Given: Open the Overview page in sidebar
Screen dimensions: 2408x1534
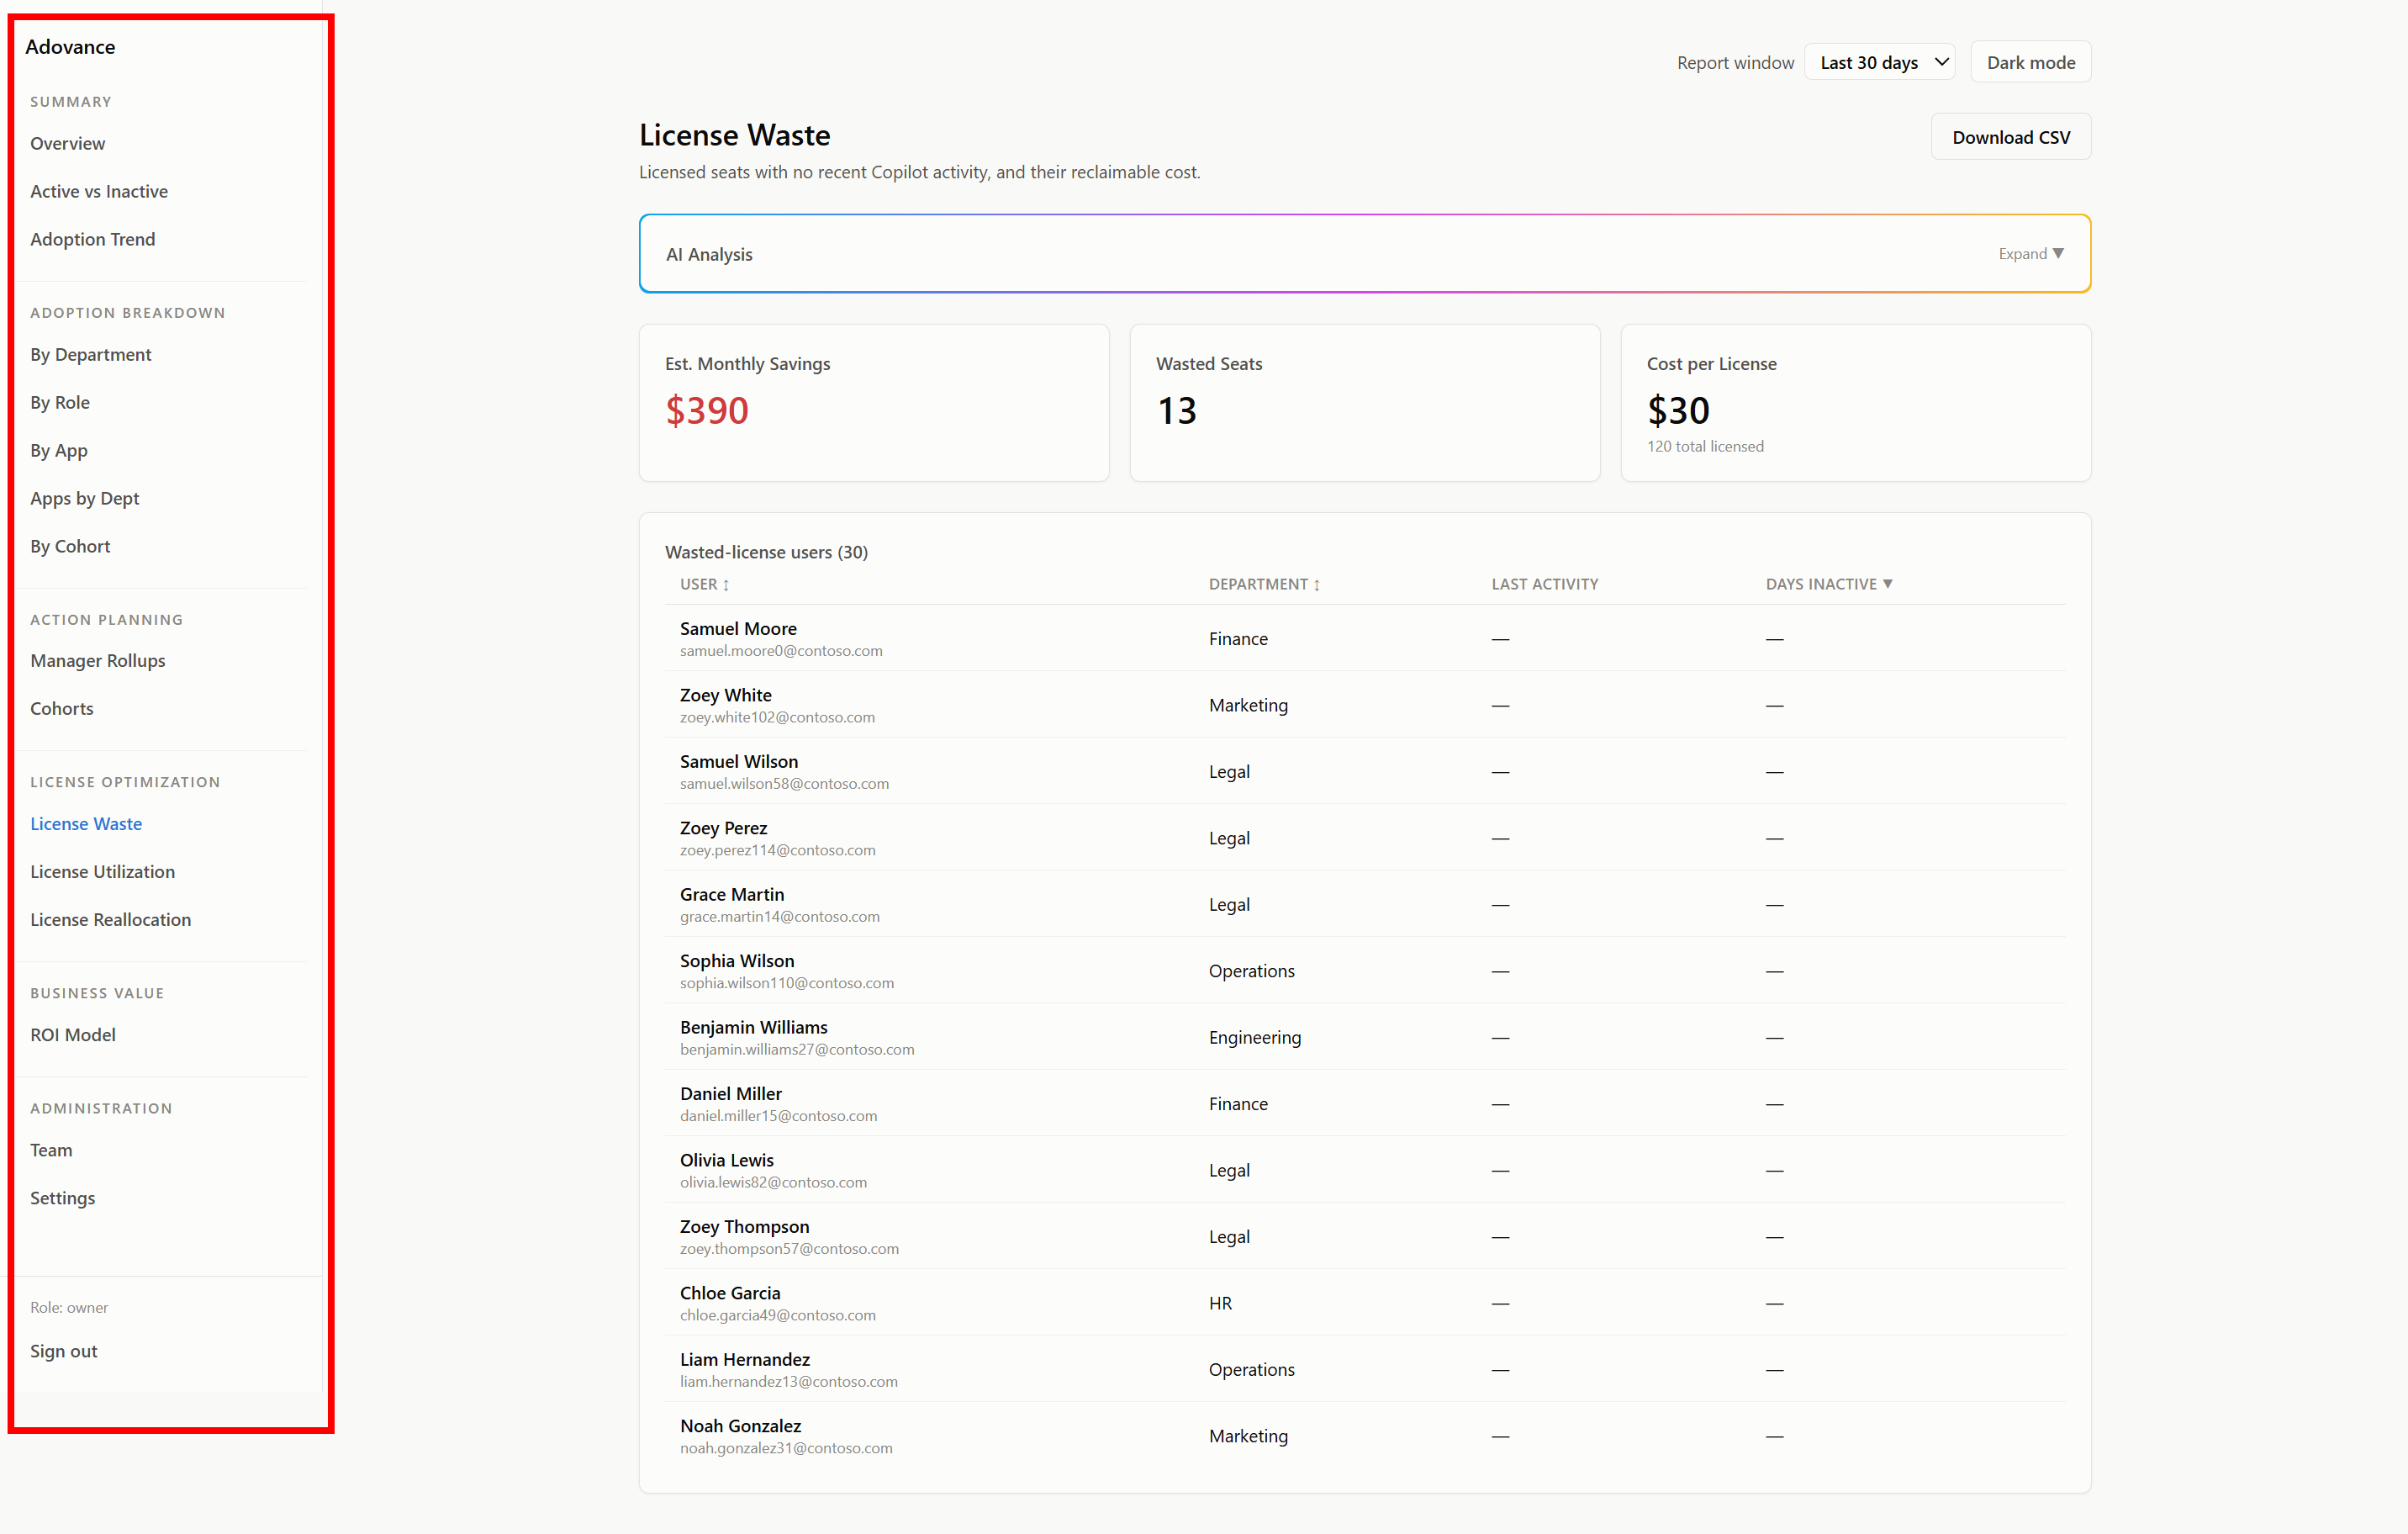Looking at the screenshot, I should pyautogui.click(x=67, y=143).
